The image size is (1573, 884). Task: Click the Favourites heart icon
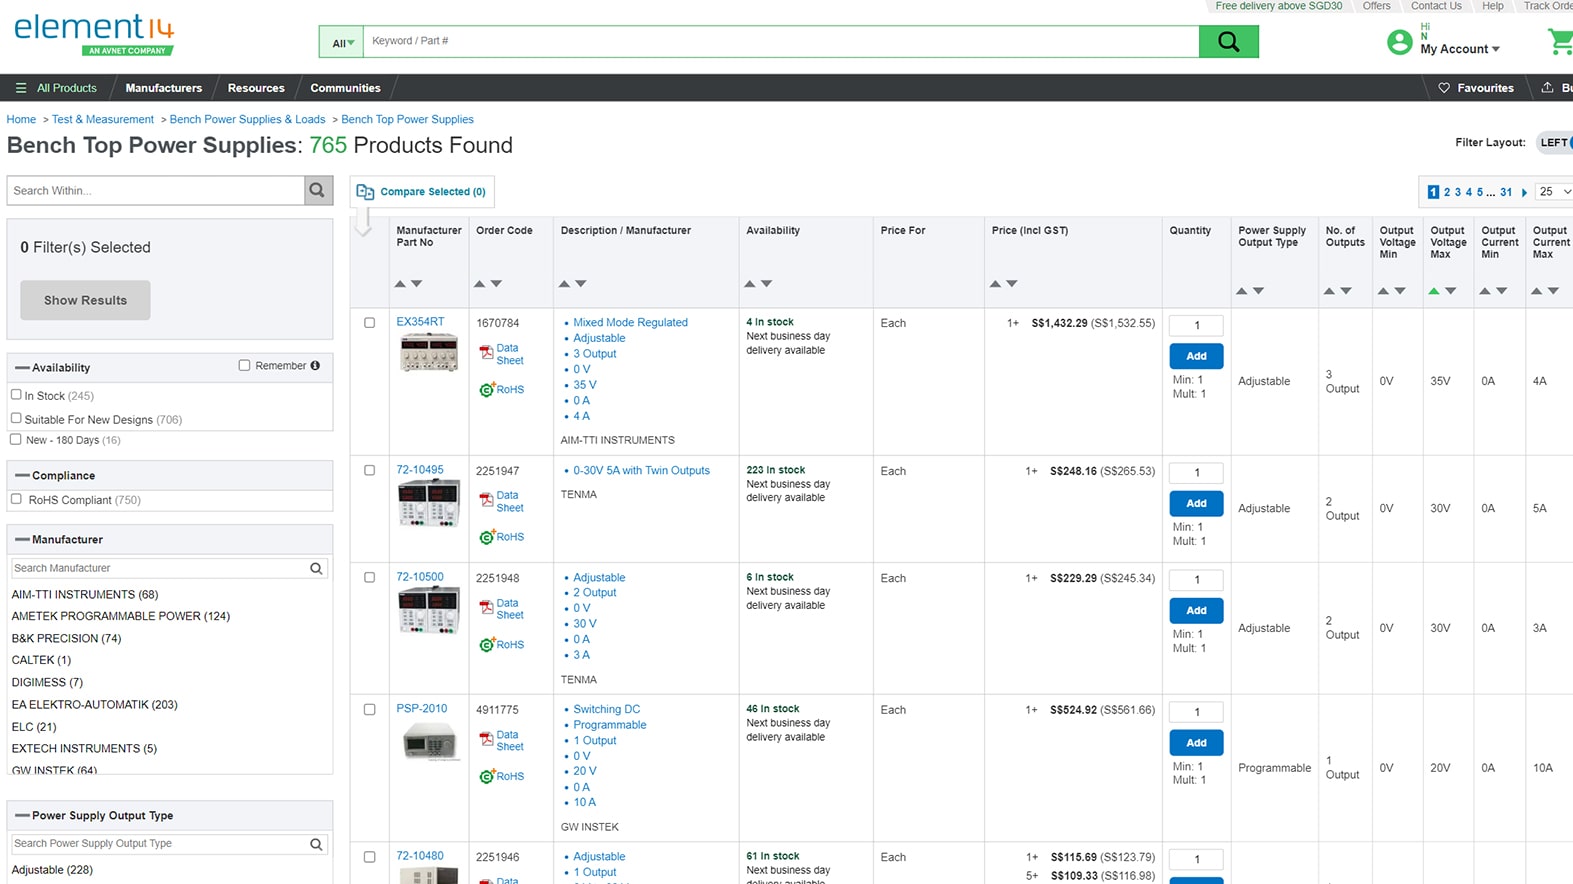(1444, 88)
